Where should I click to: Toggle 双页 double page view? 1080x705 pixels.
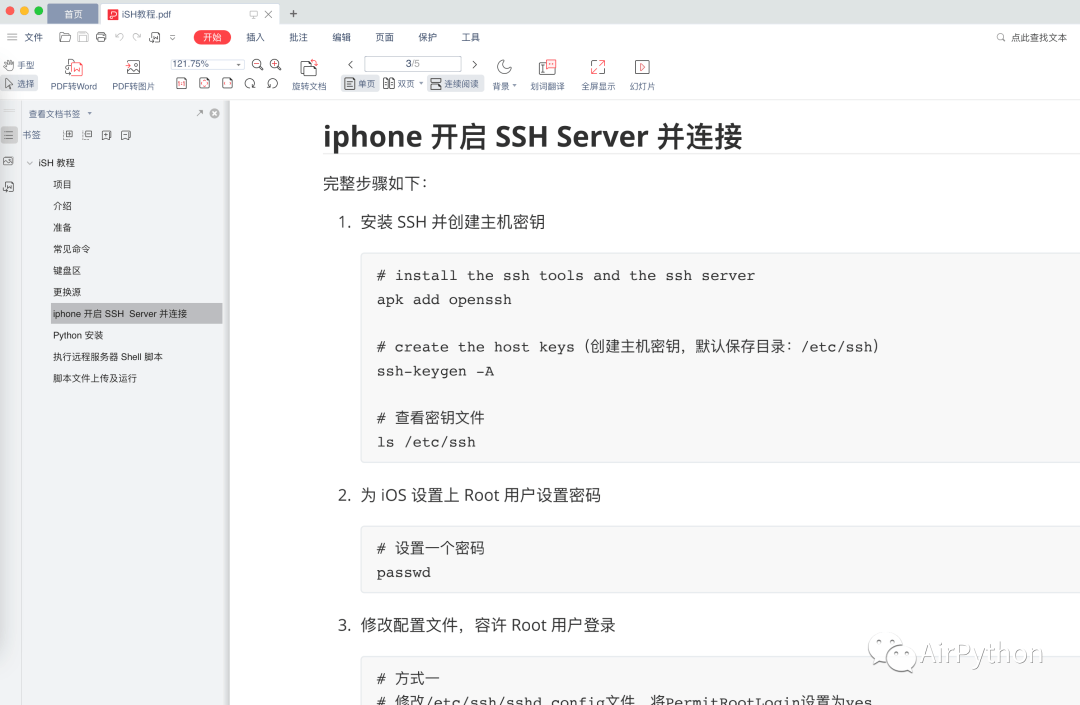[x=399, y=83]
